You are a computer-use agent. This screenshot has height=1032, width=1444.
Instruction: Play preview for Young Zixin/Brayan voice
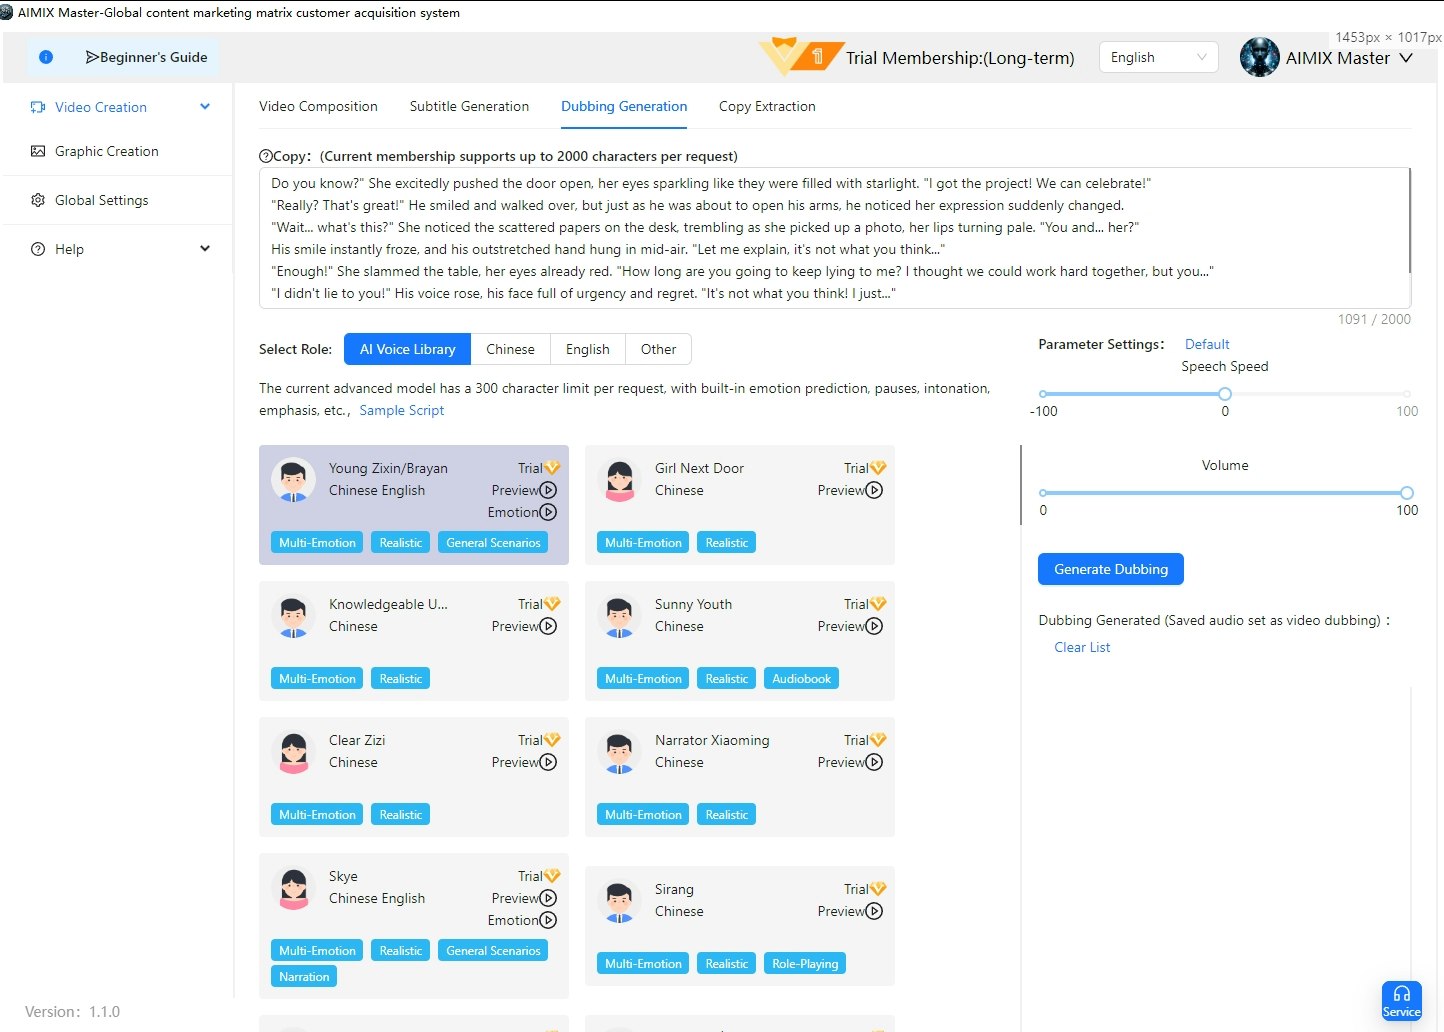(x=548, y=490)
